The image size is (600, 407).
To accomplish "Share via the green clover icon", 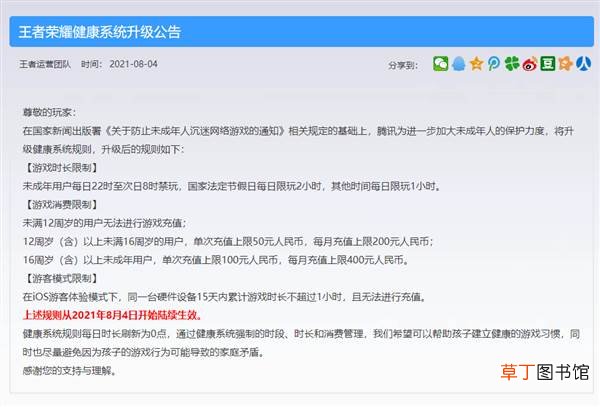I will (x=512, y=63).
